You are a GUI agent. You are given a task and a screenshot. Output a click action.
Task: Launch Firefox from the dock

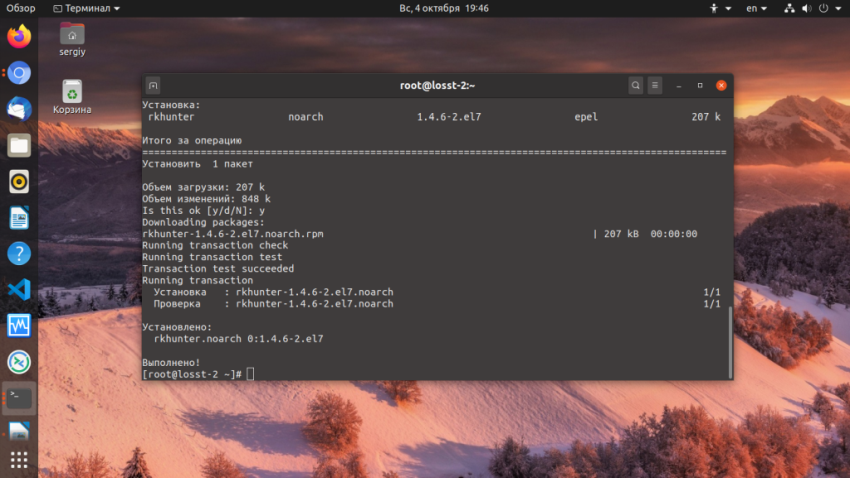(19, 37)
